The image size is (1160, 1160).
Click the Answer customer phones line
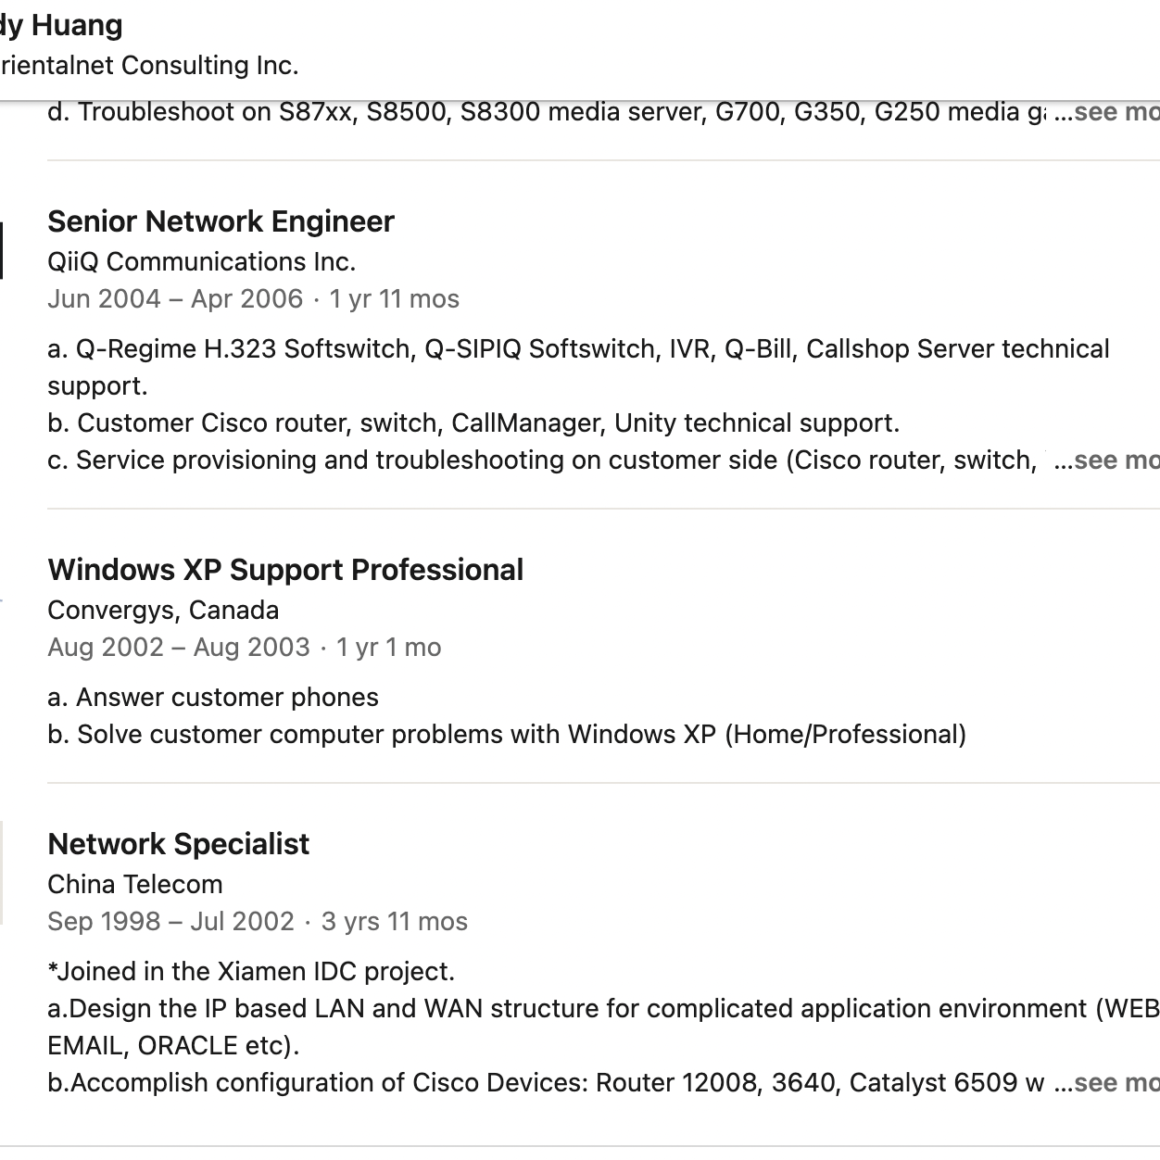[213, 697]
